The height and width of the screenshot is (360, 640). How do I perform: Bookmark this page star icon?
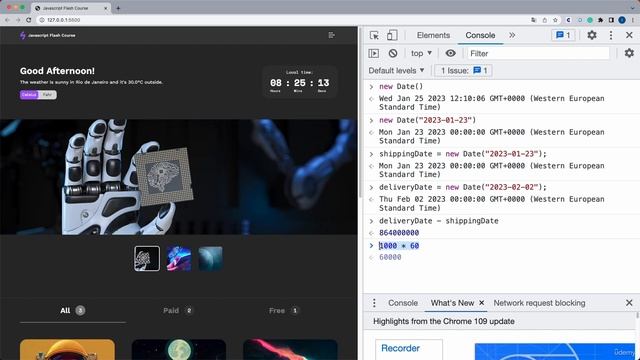click(x=555, y=20)
